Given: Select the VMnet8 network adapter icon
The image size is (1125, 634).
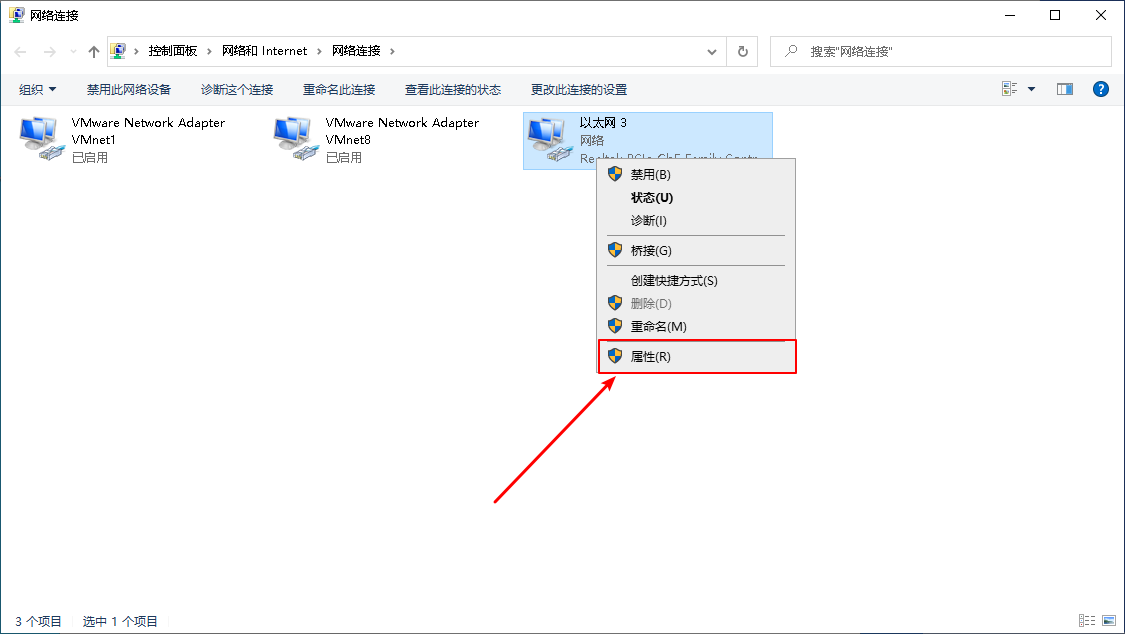Looking at the screenshot, I should pos(295,139).
